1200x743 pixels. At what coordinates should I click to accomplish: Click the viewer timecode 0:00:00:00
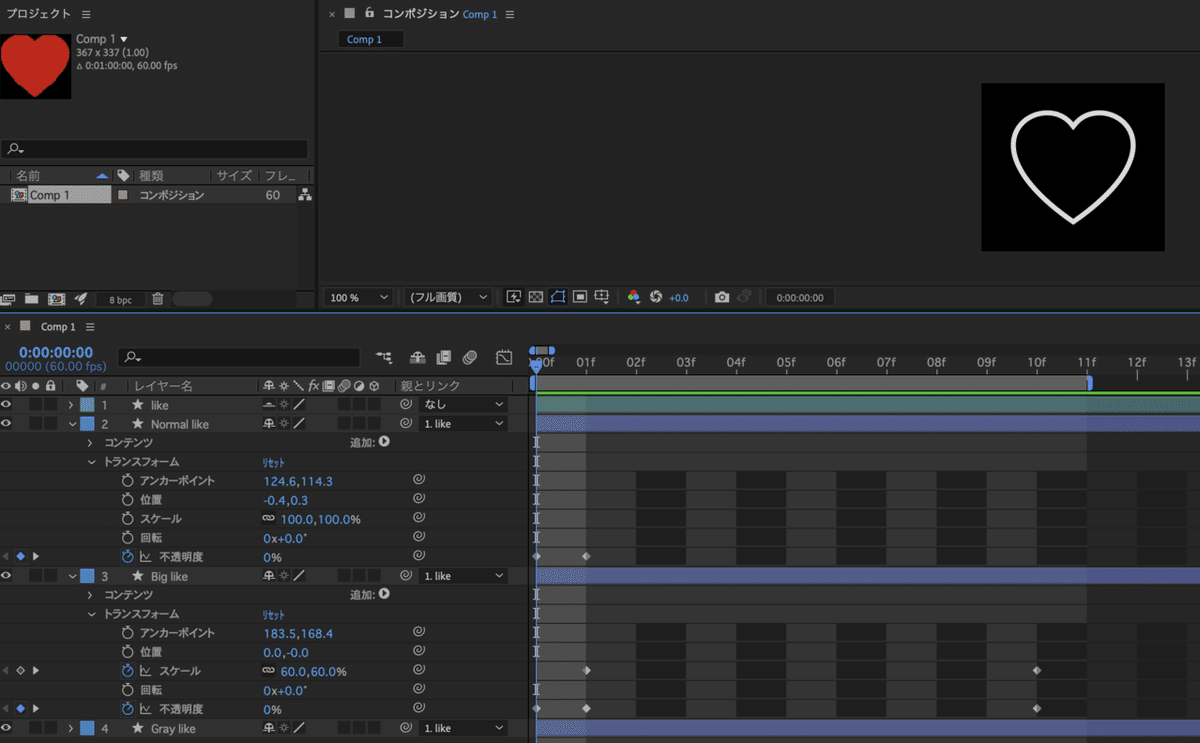pyautogui.click(x=800, y=298)
